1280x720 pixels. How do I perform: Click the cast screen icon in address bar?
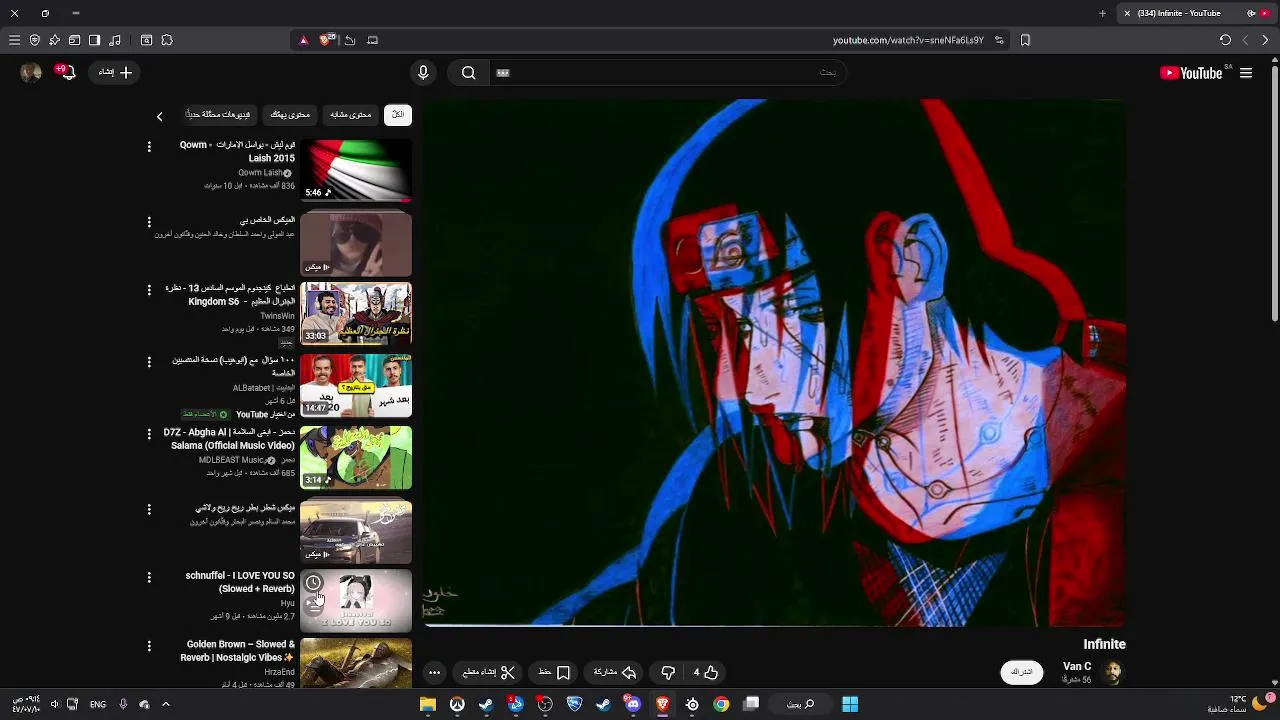pyautogui.click(x=373, y=40)
